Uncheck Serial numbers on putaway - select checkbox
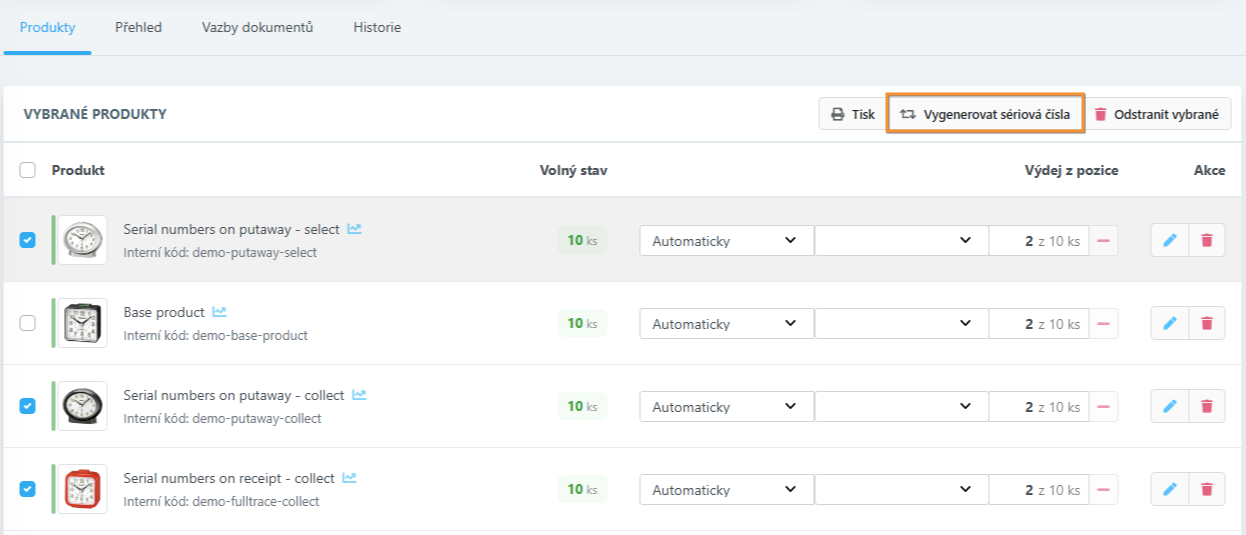Screen dimensions: 1246x535 [x=28, y=240]
